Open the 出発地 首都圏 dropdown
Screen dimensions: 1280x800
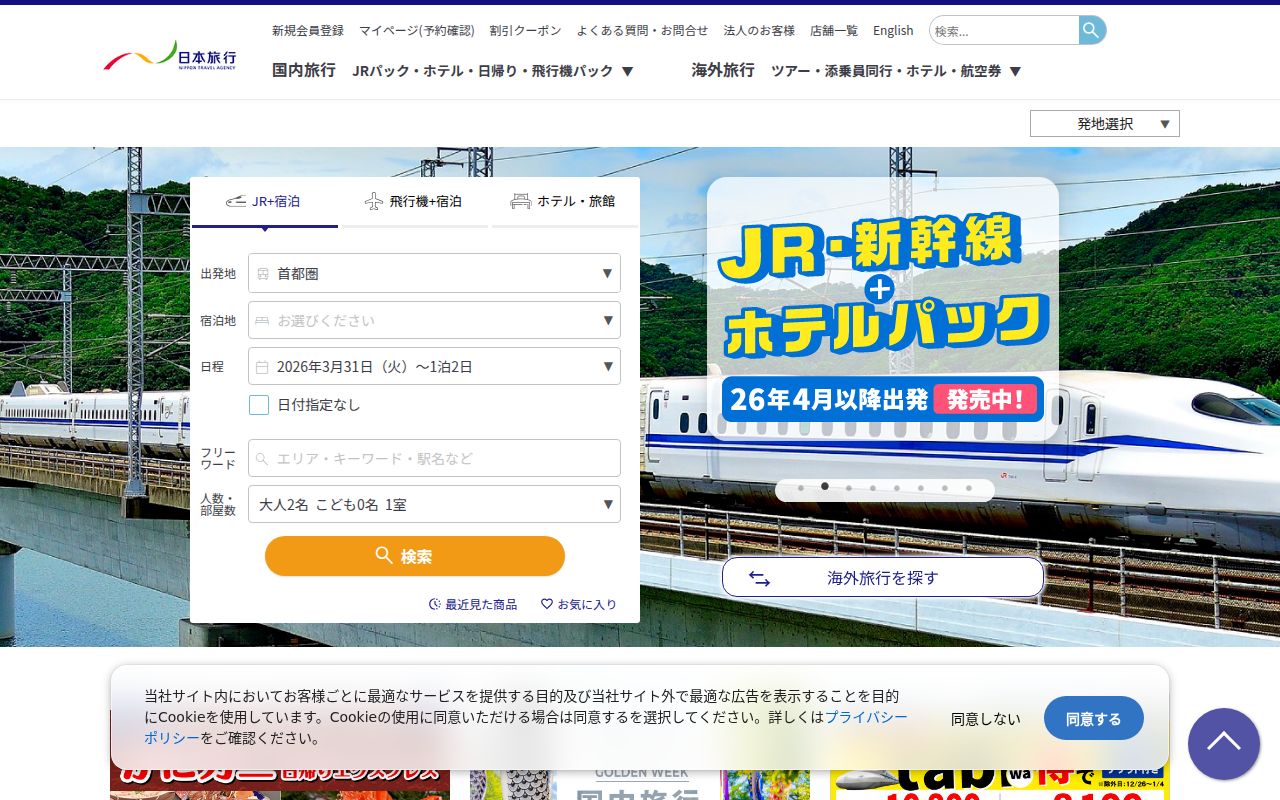pos(434,273)
